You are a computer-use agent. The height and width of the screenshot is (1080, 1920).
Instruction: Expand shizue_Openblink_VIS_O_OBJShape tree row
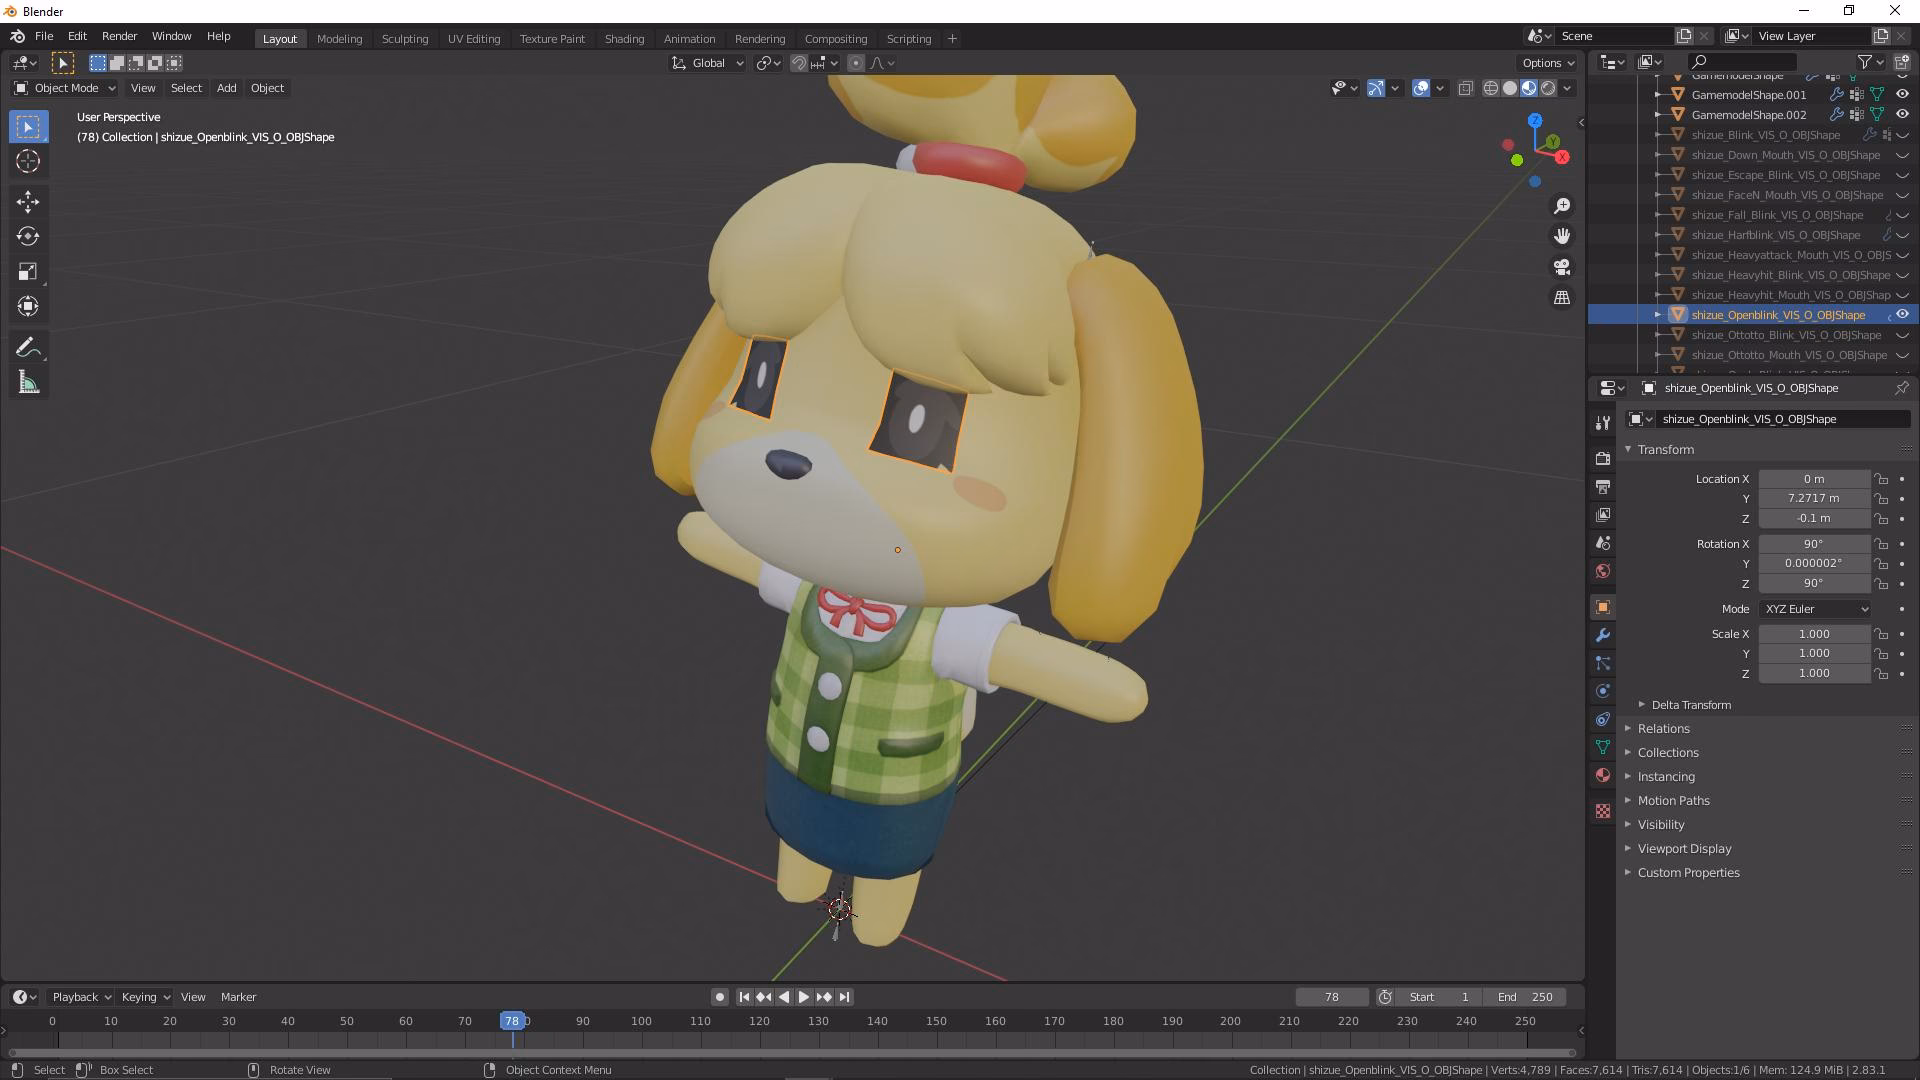tap(1657, 315)
